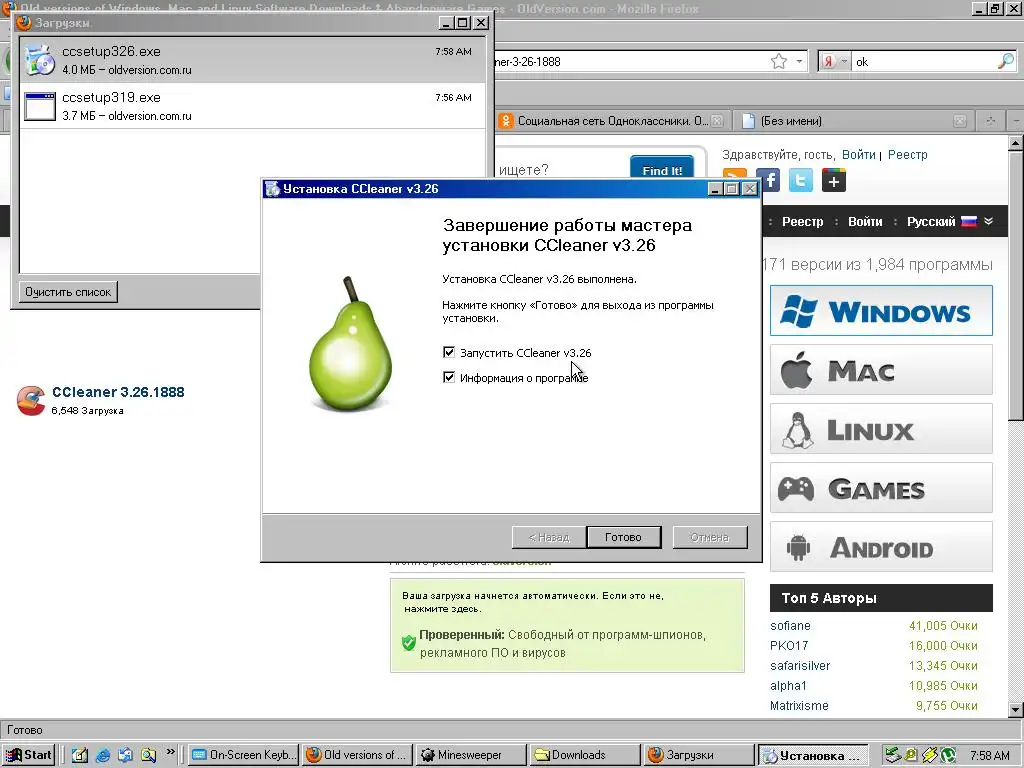Open Yandex search engine dropdown
1024x768 pixels.
[x=834, y=61]
